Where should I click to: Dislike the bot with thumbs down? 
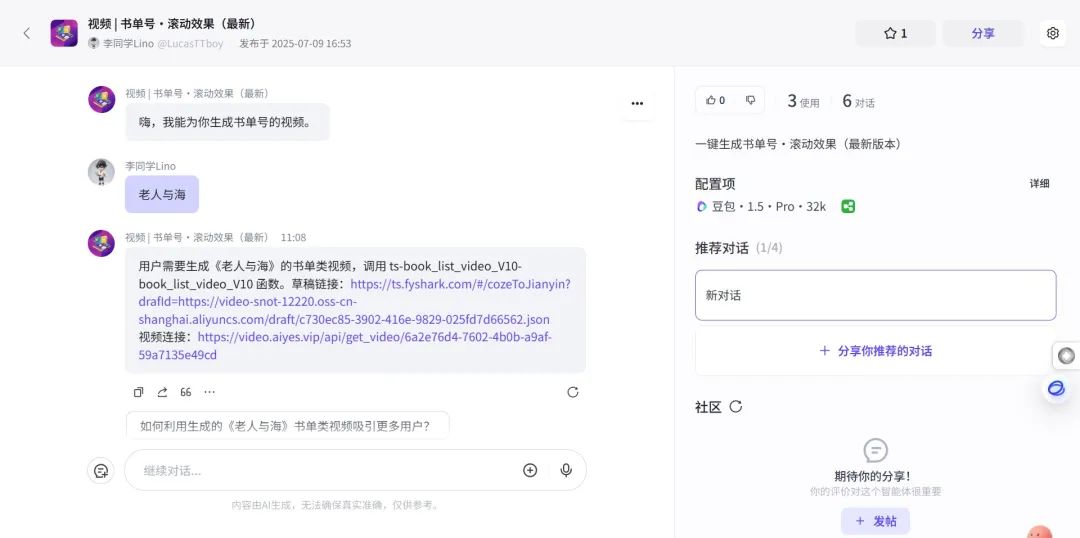pyautogui.click(x=751, y=101)
